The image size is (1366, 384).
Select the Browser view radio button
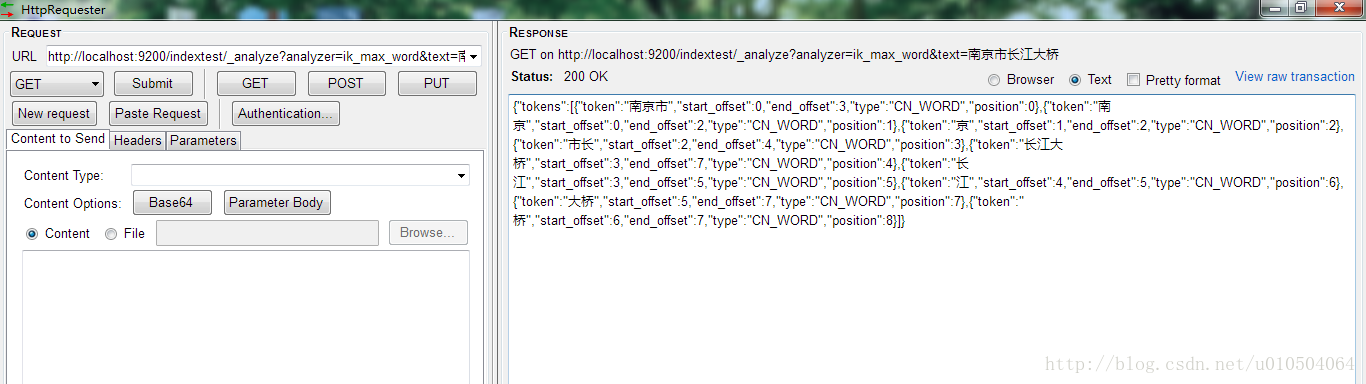994,80
